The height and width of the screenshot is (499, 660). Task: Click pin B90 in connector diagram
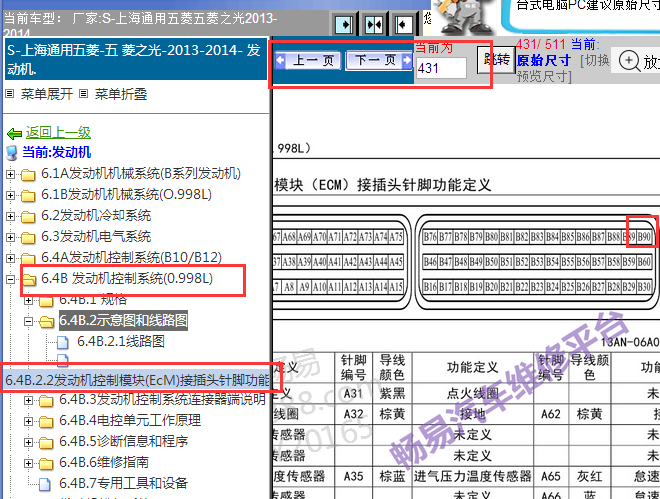tap(644, 237)
